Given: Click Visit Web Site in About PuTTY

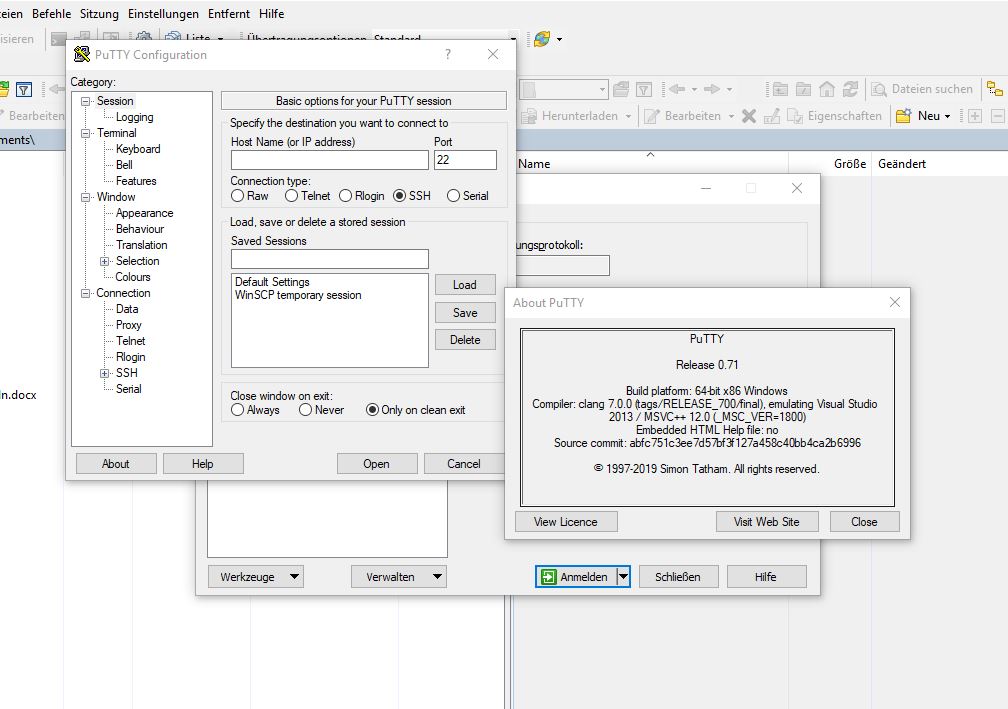Looking at the screenshot, I should (x=767, y=521).
